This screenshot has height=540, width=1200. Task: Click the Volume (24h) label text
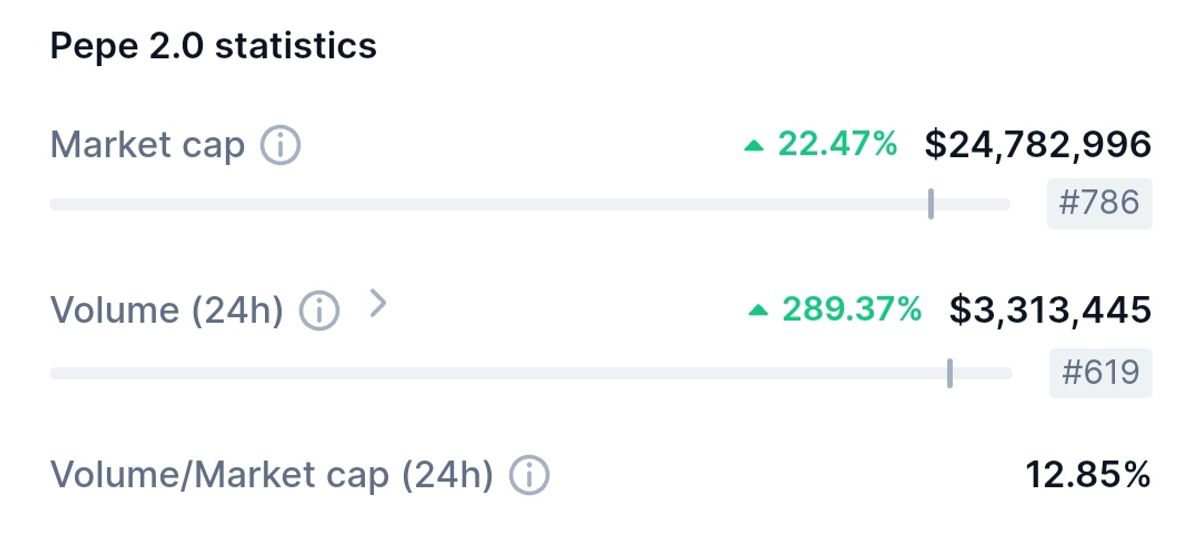[x=167, y=311]
